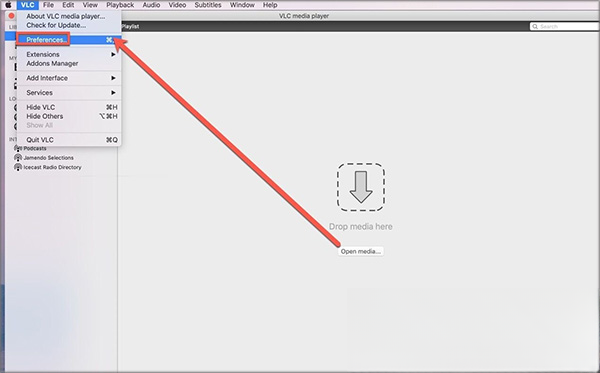Open the Audio menu
This screenshot has height=373, width=600.
point(151,5)
